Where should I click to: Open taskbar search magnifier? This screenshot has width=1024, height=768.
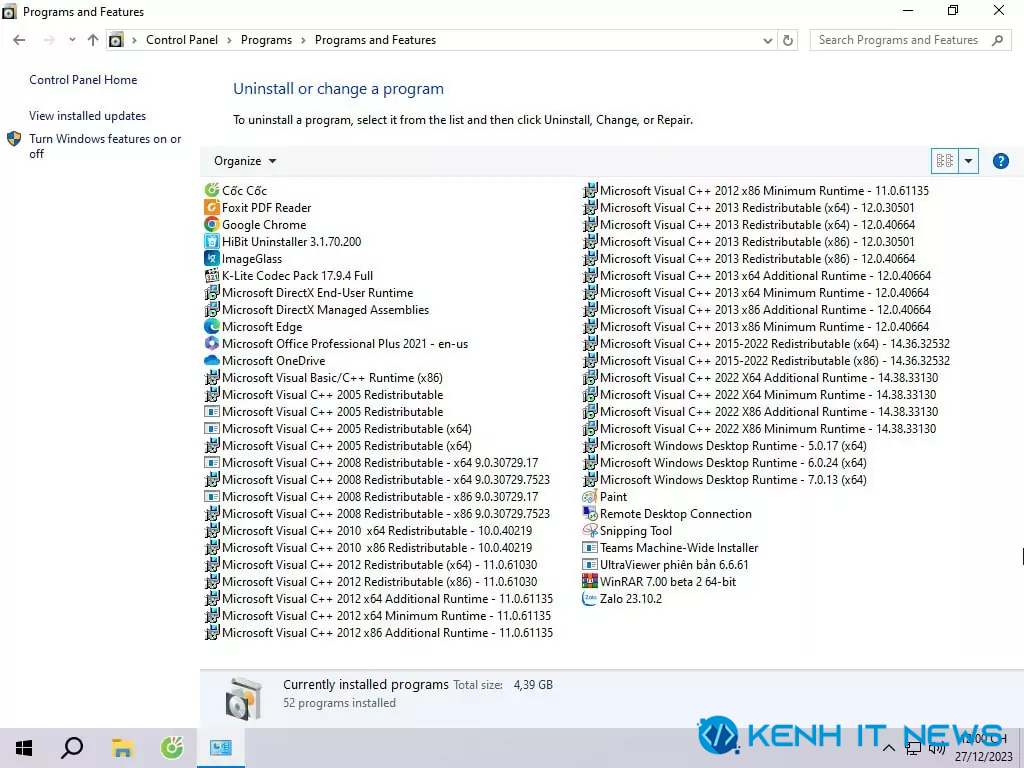[x=72, y=748]
